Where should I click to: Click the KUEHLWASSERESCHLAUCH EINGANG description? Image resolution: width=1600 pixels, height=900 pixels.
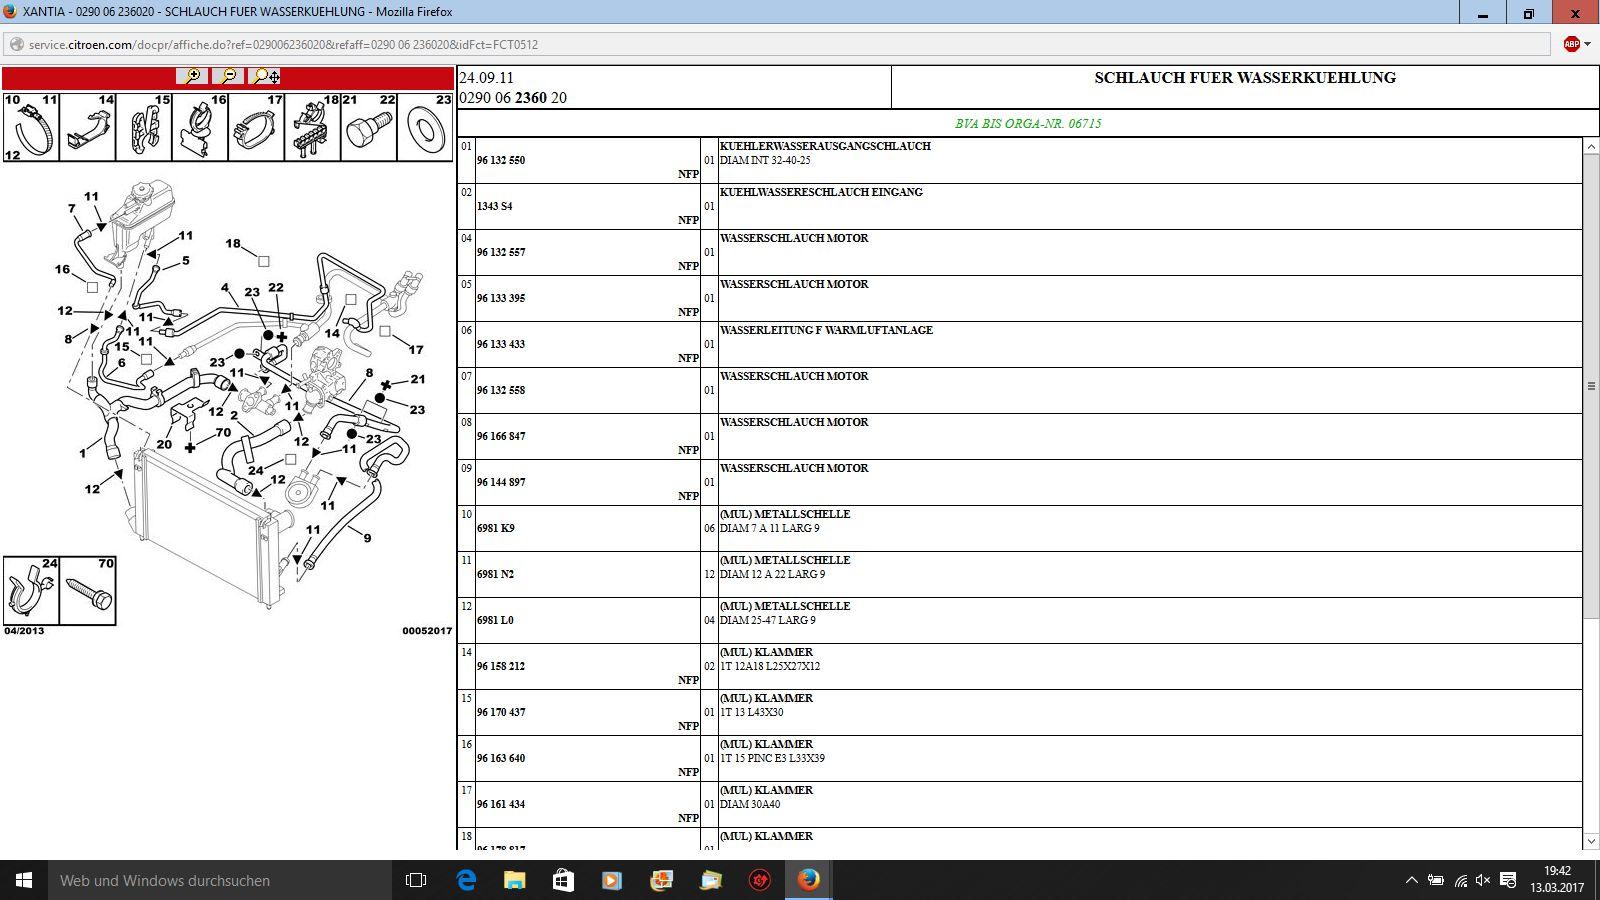pos(821,192)
